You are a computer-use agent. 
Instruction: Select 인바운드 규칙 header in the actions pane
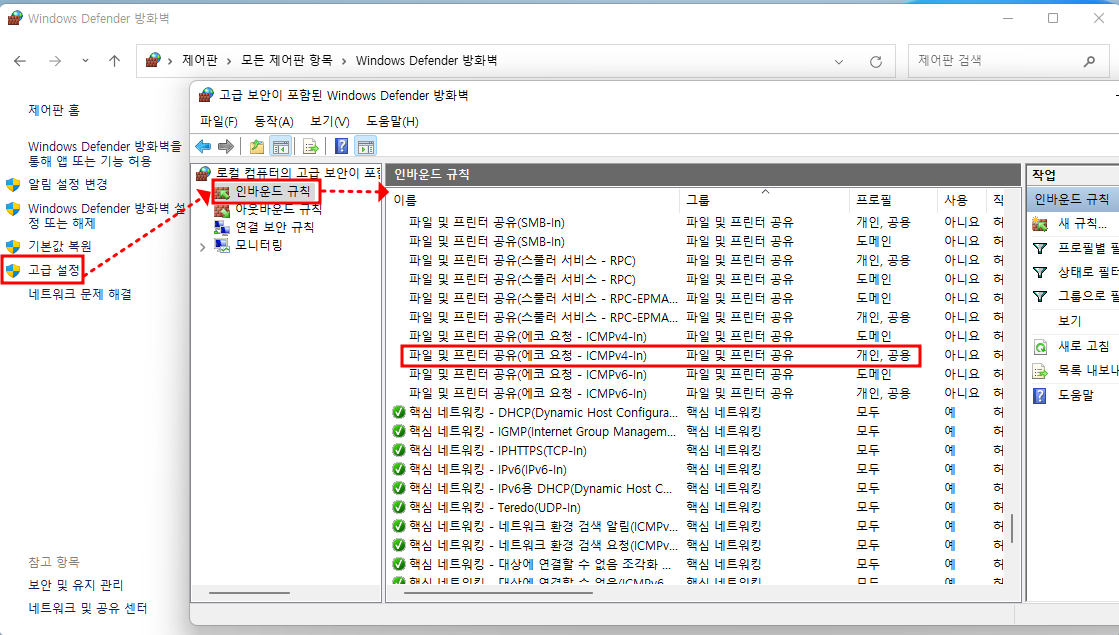pyautogui.click(x=1073, y=199)
